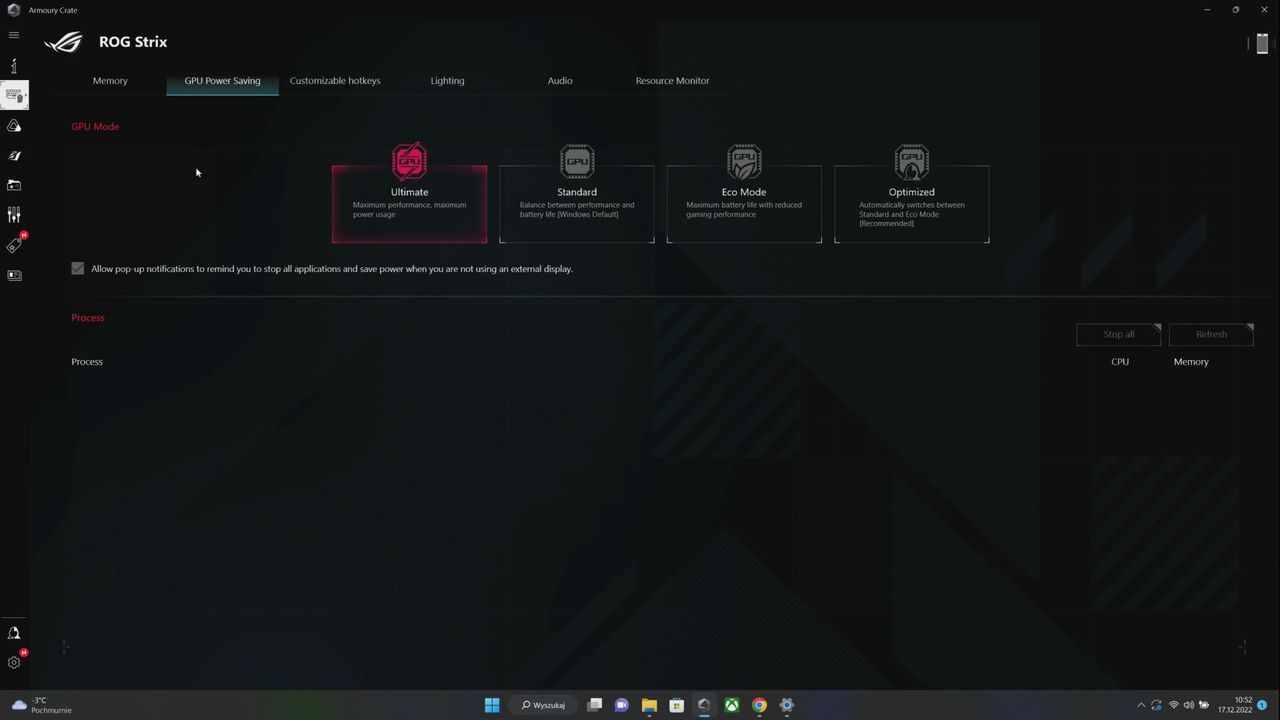Select the Standard GPU mode card

coord(577,204)
